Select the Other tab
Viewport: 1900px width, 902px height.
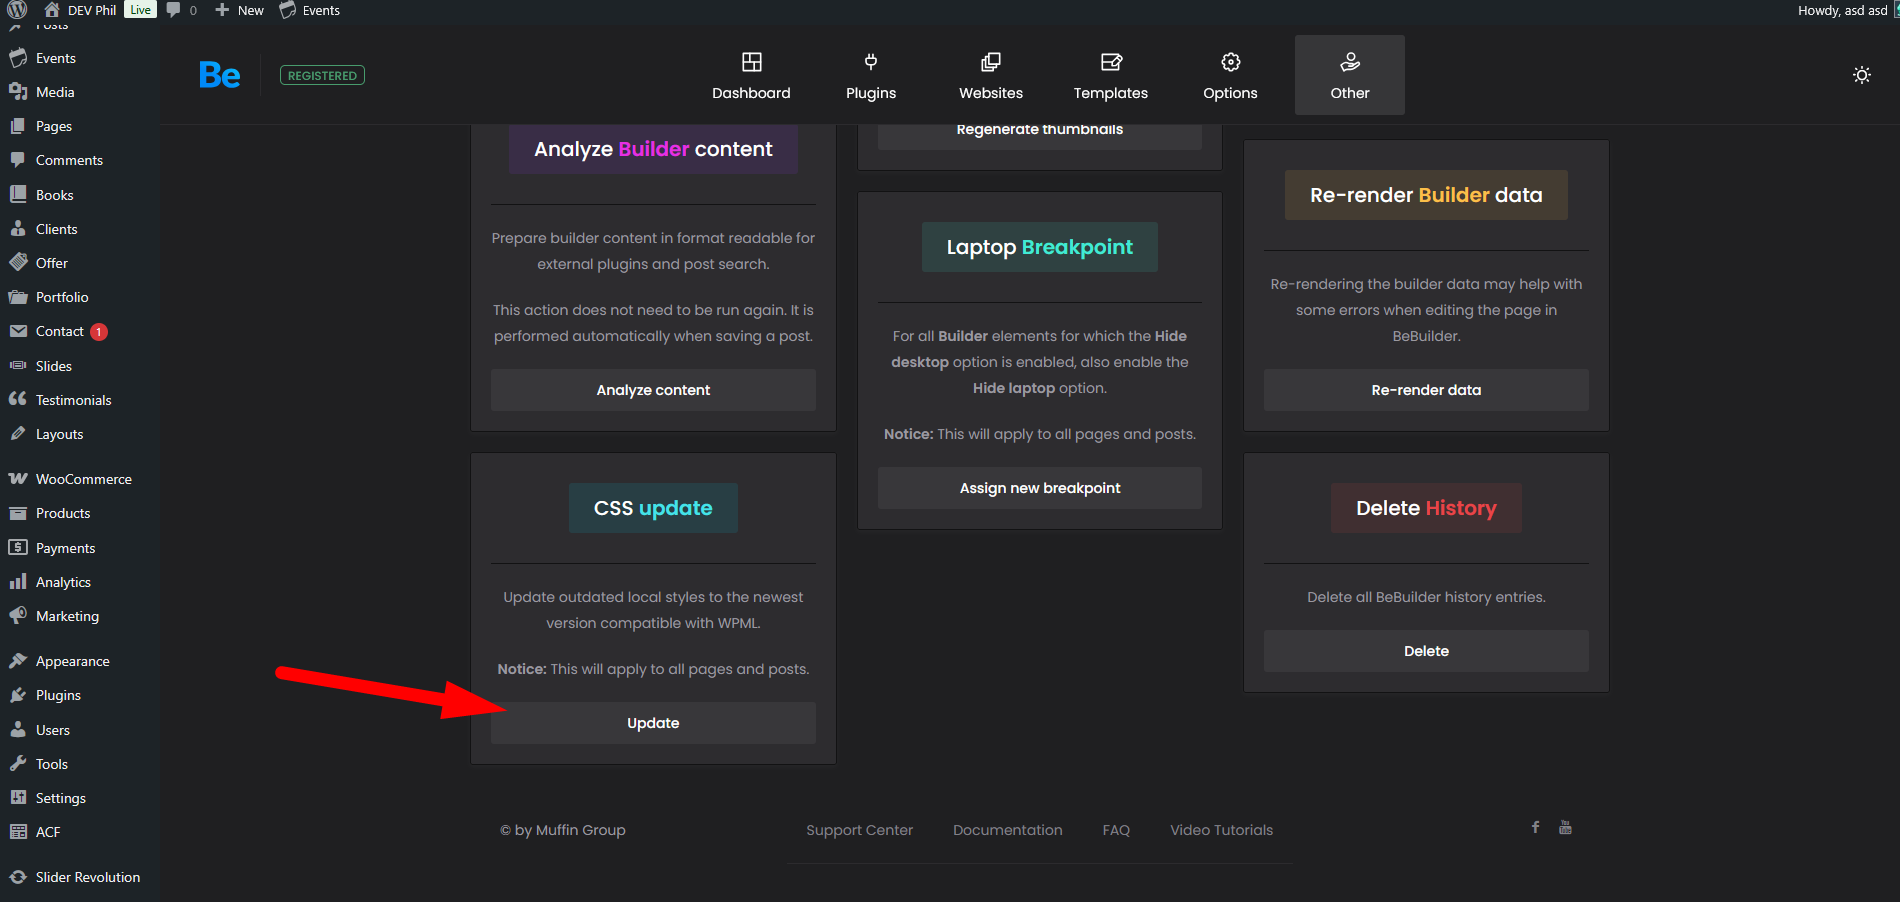(x=1349, y=75)
